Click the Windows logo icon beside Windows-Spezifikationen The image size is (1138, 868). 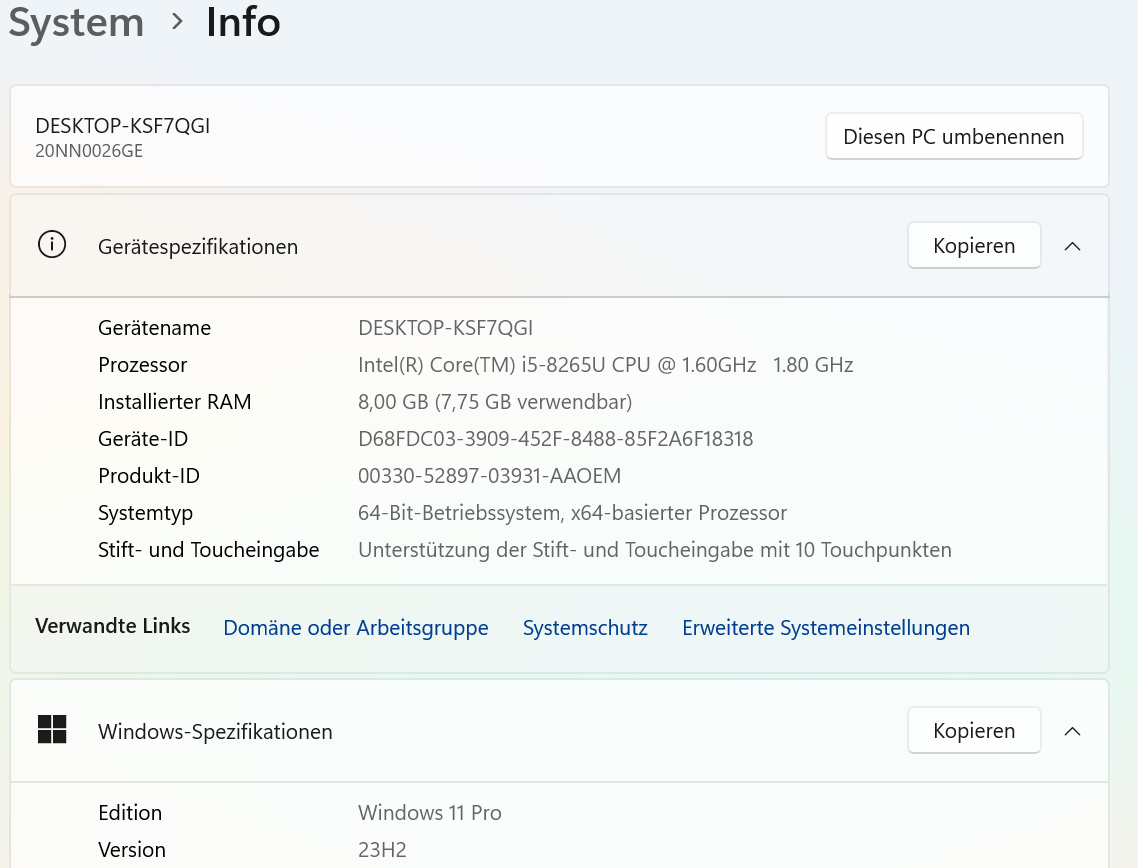coord(52,729)
